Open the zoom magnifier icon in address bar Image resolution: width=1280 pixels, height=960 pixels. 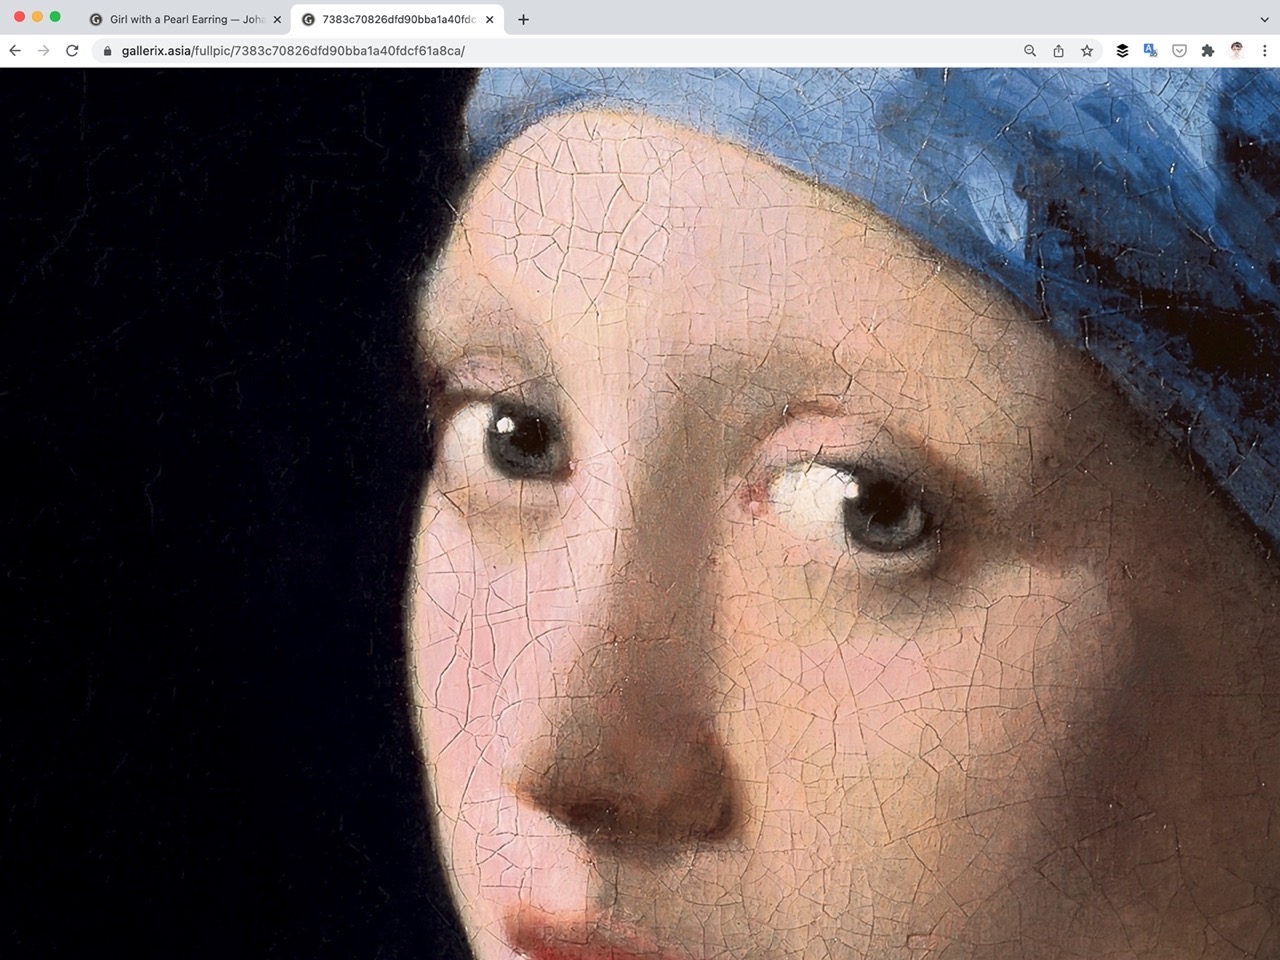coord(1030,51)
